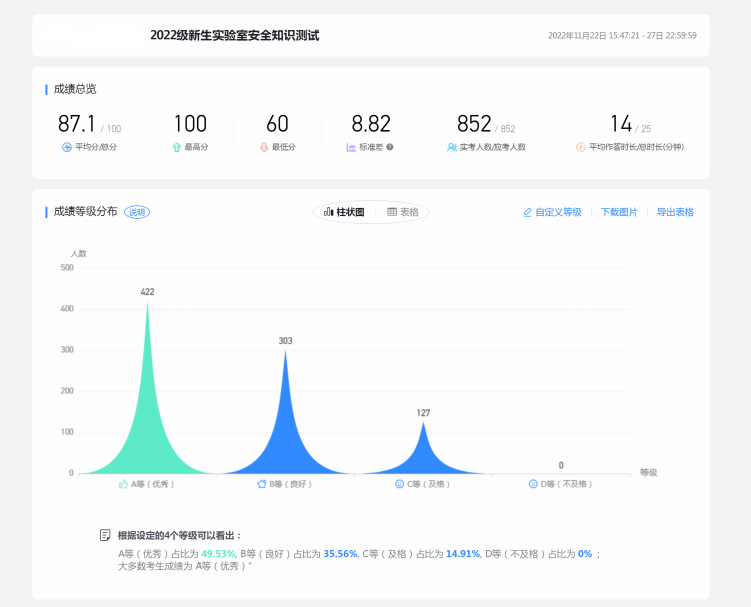Switch to the 柱状图 chart view
751x607 pixels.
pyautogui.click(x=344, y=212)
